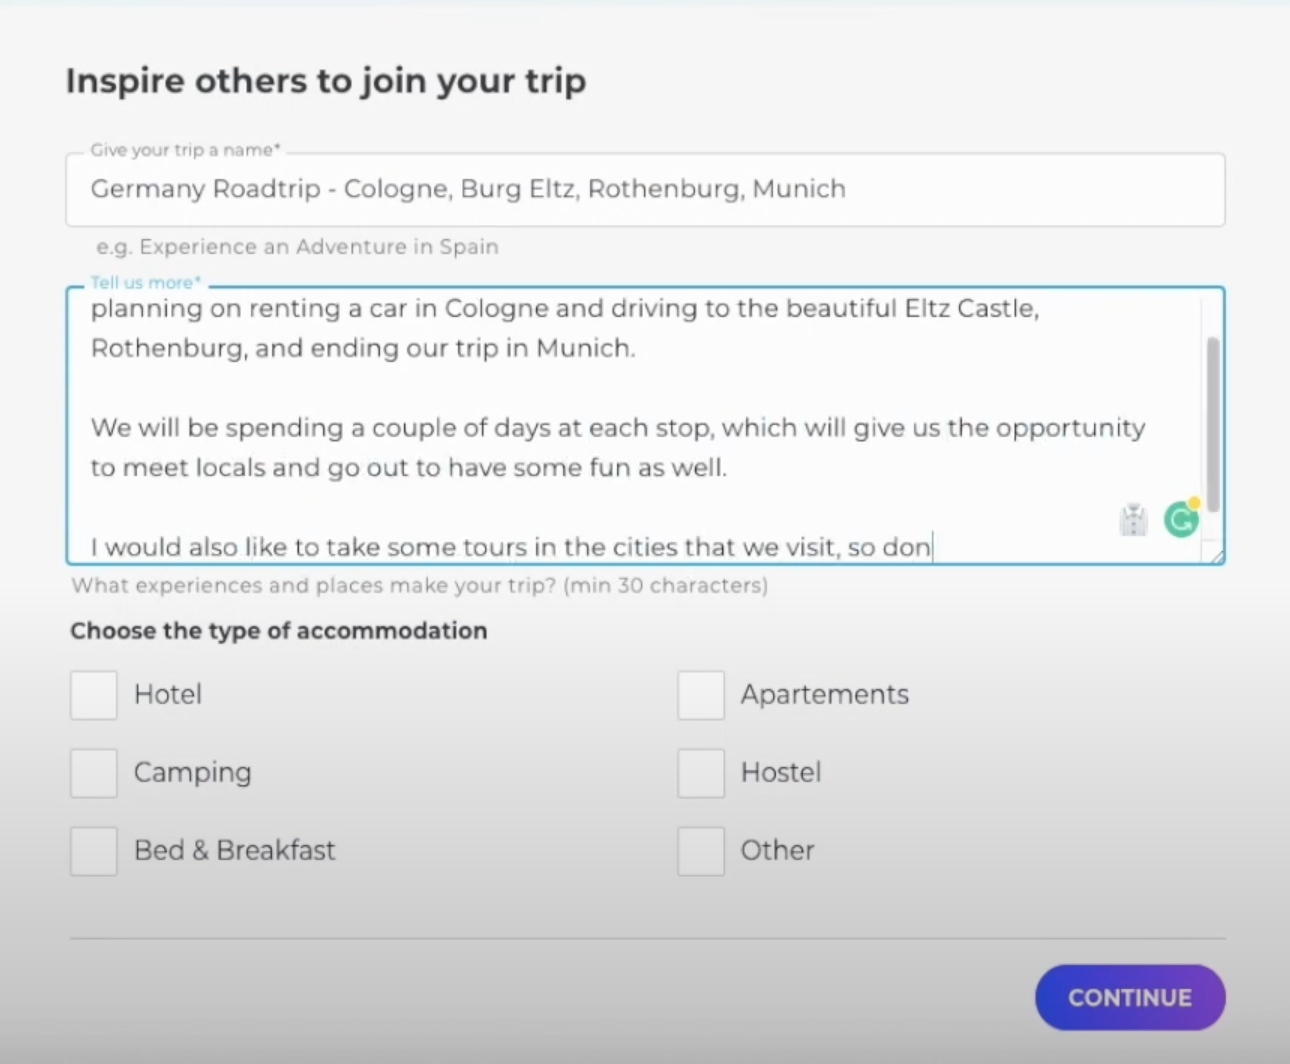Click the 'Tell us more' field label
The width and height of the screenshot is (1290, 1064).
point(146,283)
